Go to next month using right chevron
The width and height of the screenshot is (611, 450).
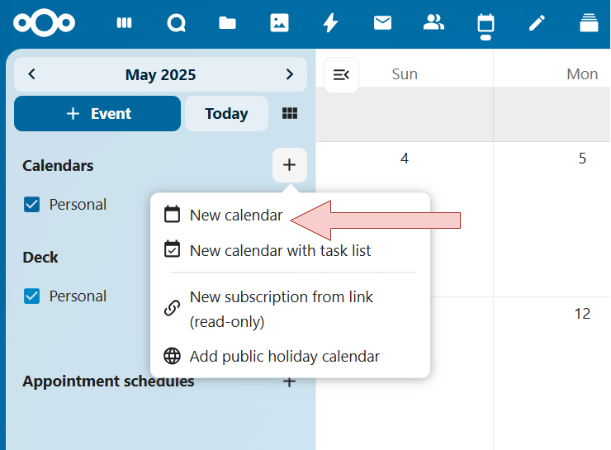(289, 74)
